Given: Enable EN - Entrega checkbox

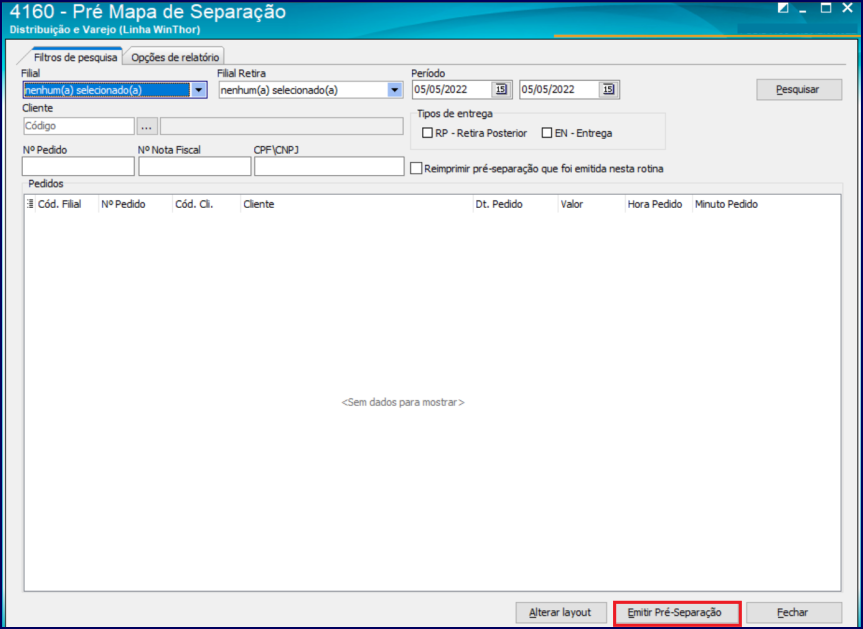Looking at the screenshot, I should 547,133.
